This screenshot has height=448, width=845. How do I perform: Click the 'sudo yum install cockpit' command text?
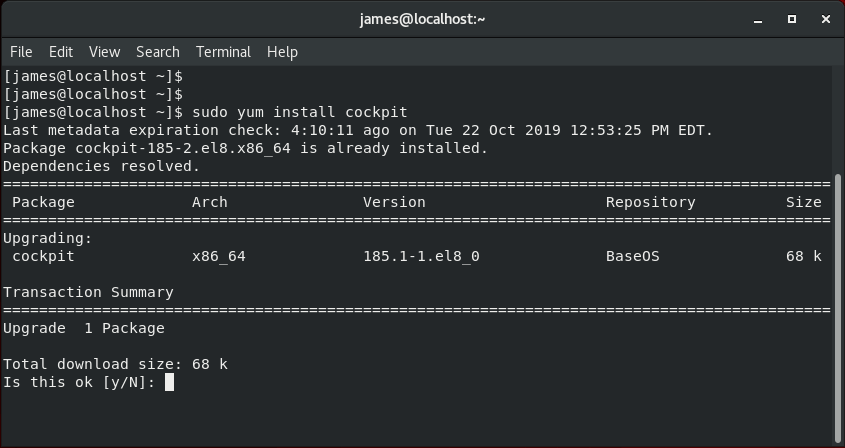300,112
